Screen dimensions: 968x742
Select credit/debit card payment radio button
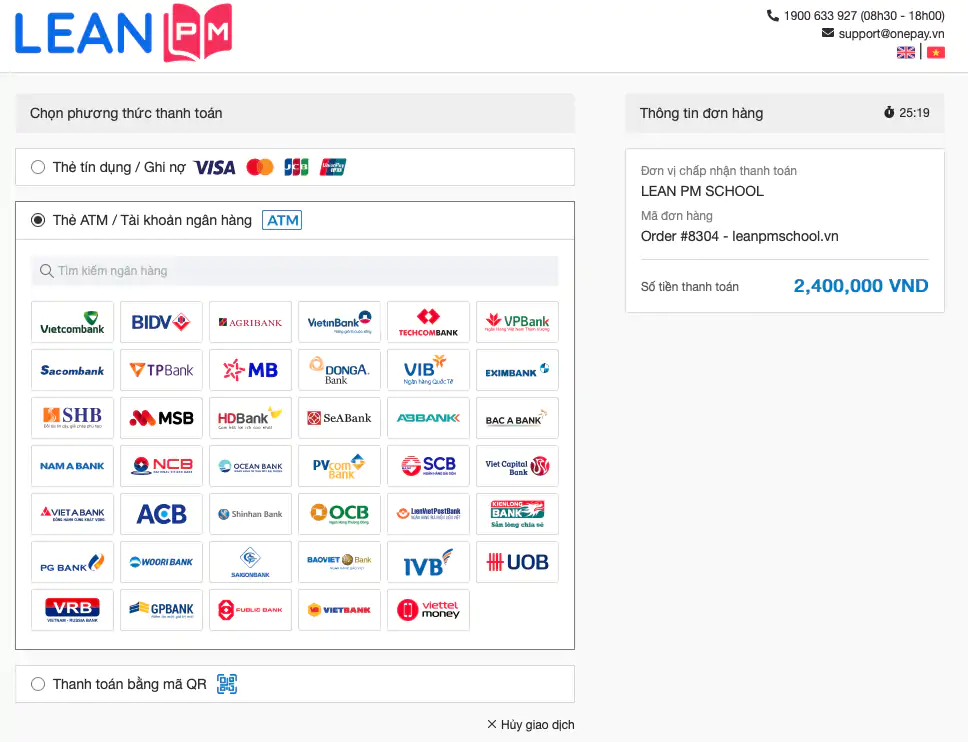point(38,167)
